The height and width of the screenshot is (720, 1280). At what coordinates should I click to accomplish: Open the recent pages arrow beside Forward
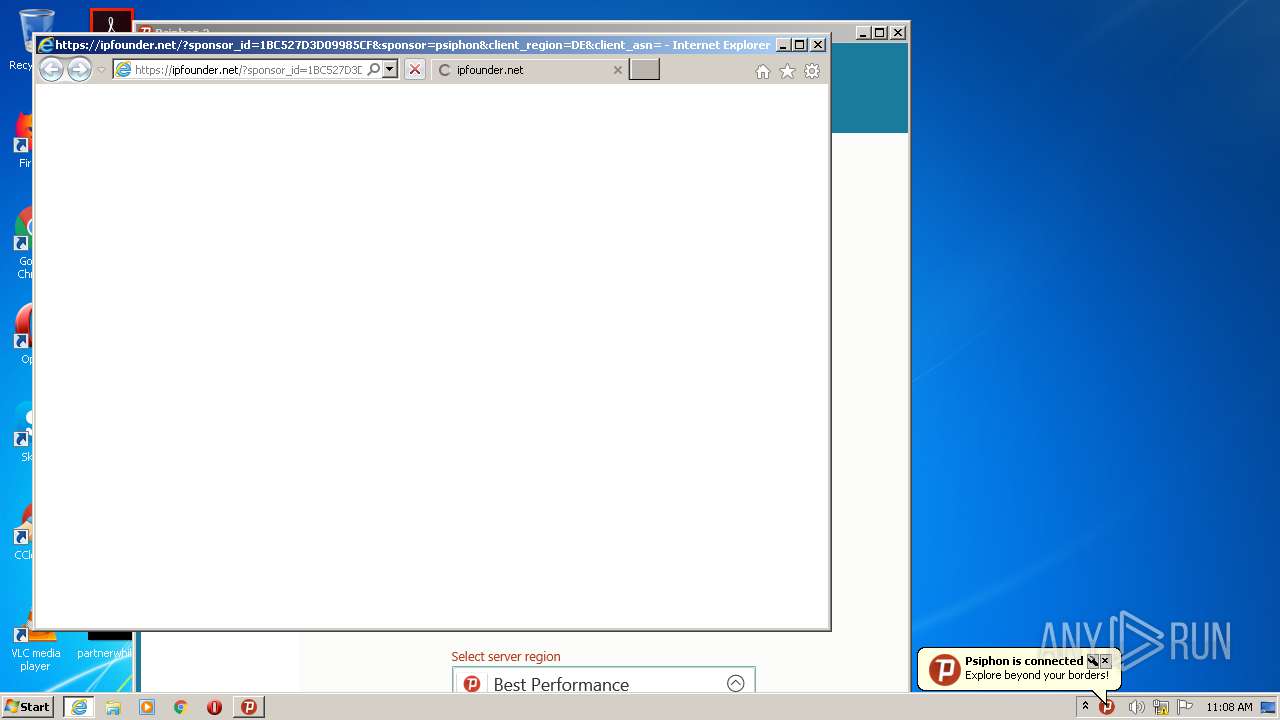[x=101, y=70]
